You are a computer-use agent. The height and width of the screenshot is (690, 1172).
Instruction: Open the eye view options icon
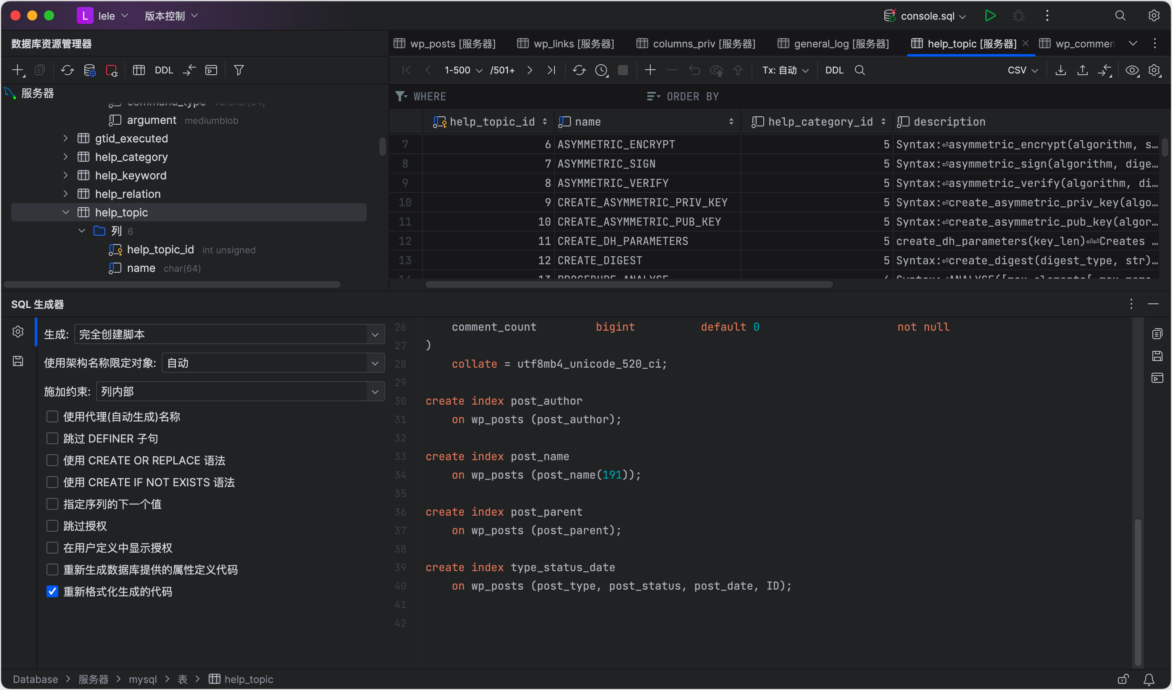[1132, 70]
